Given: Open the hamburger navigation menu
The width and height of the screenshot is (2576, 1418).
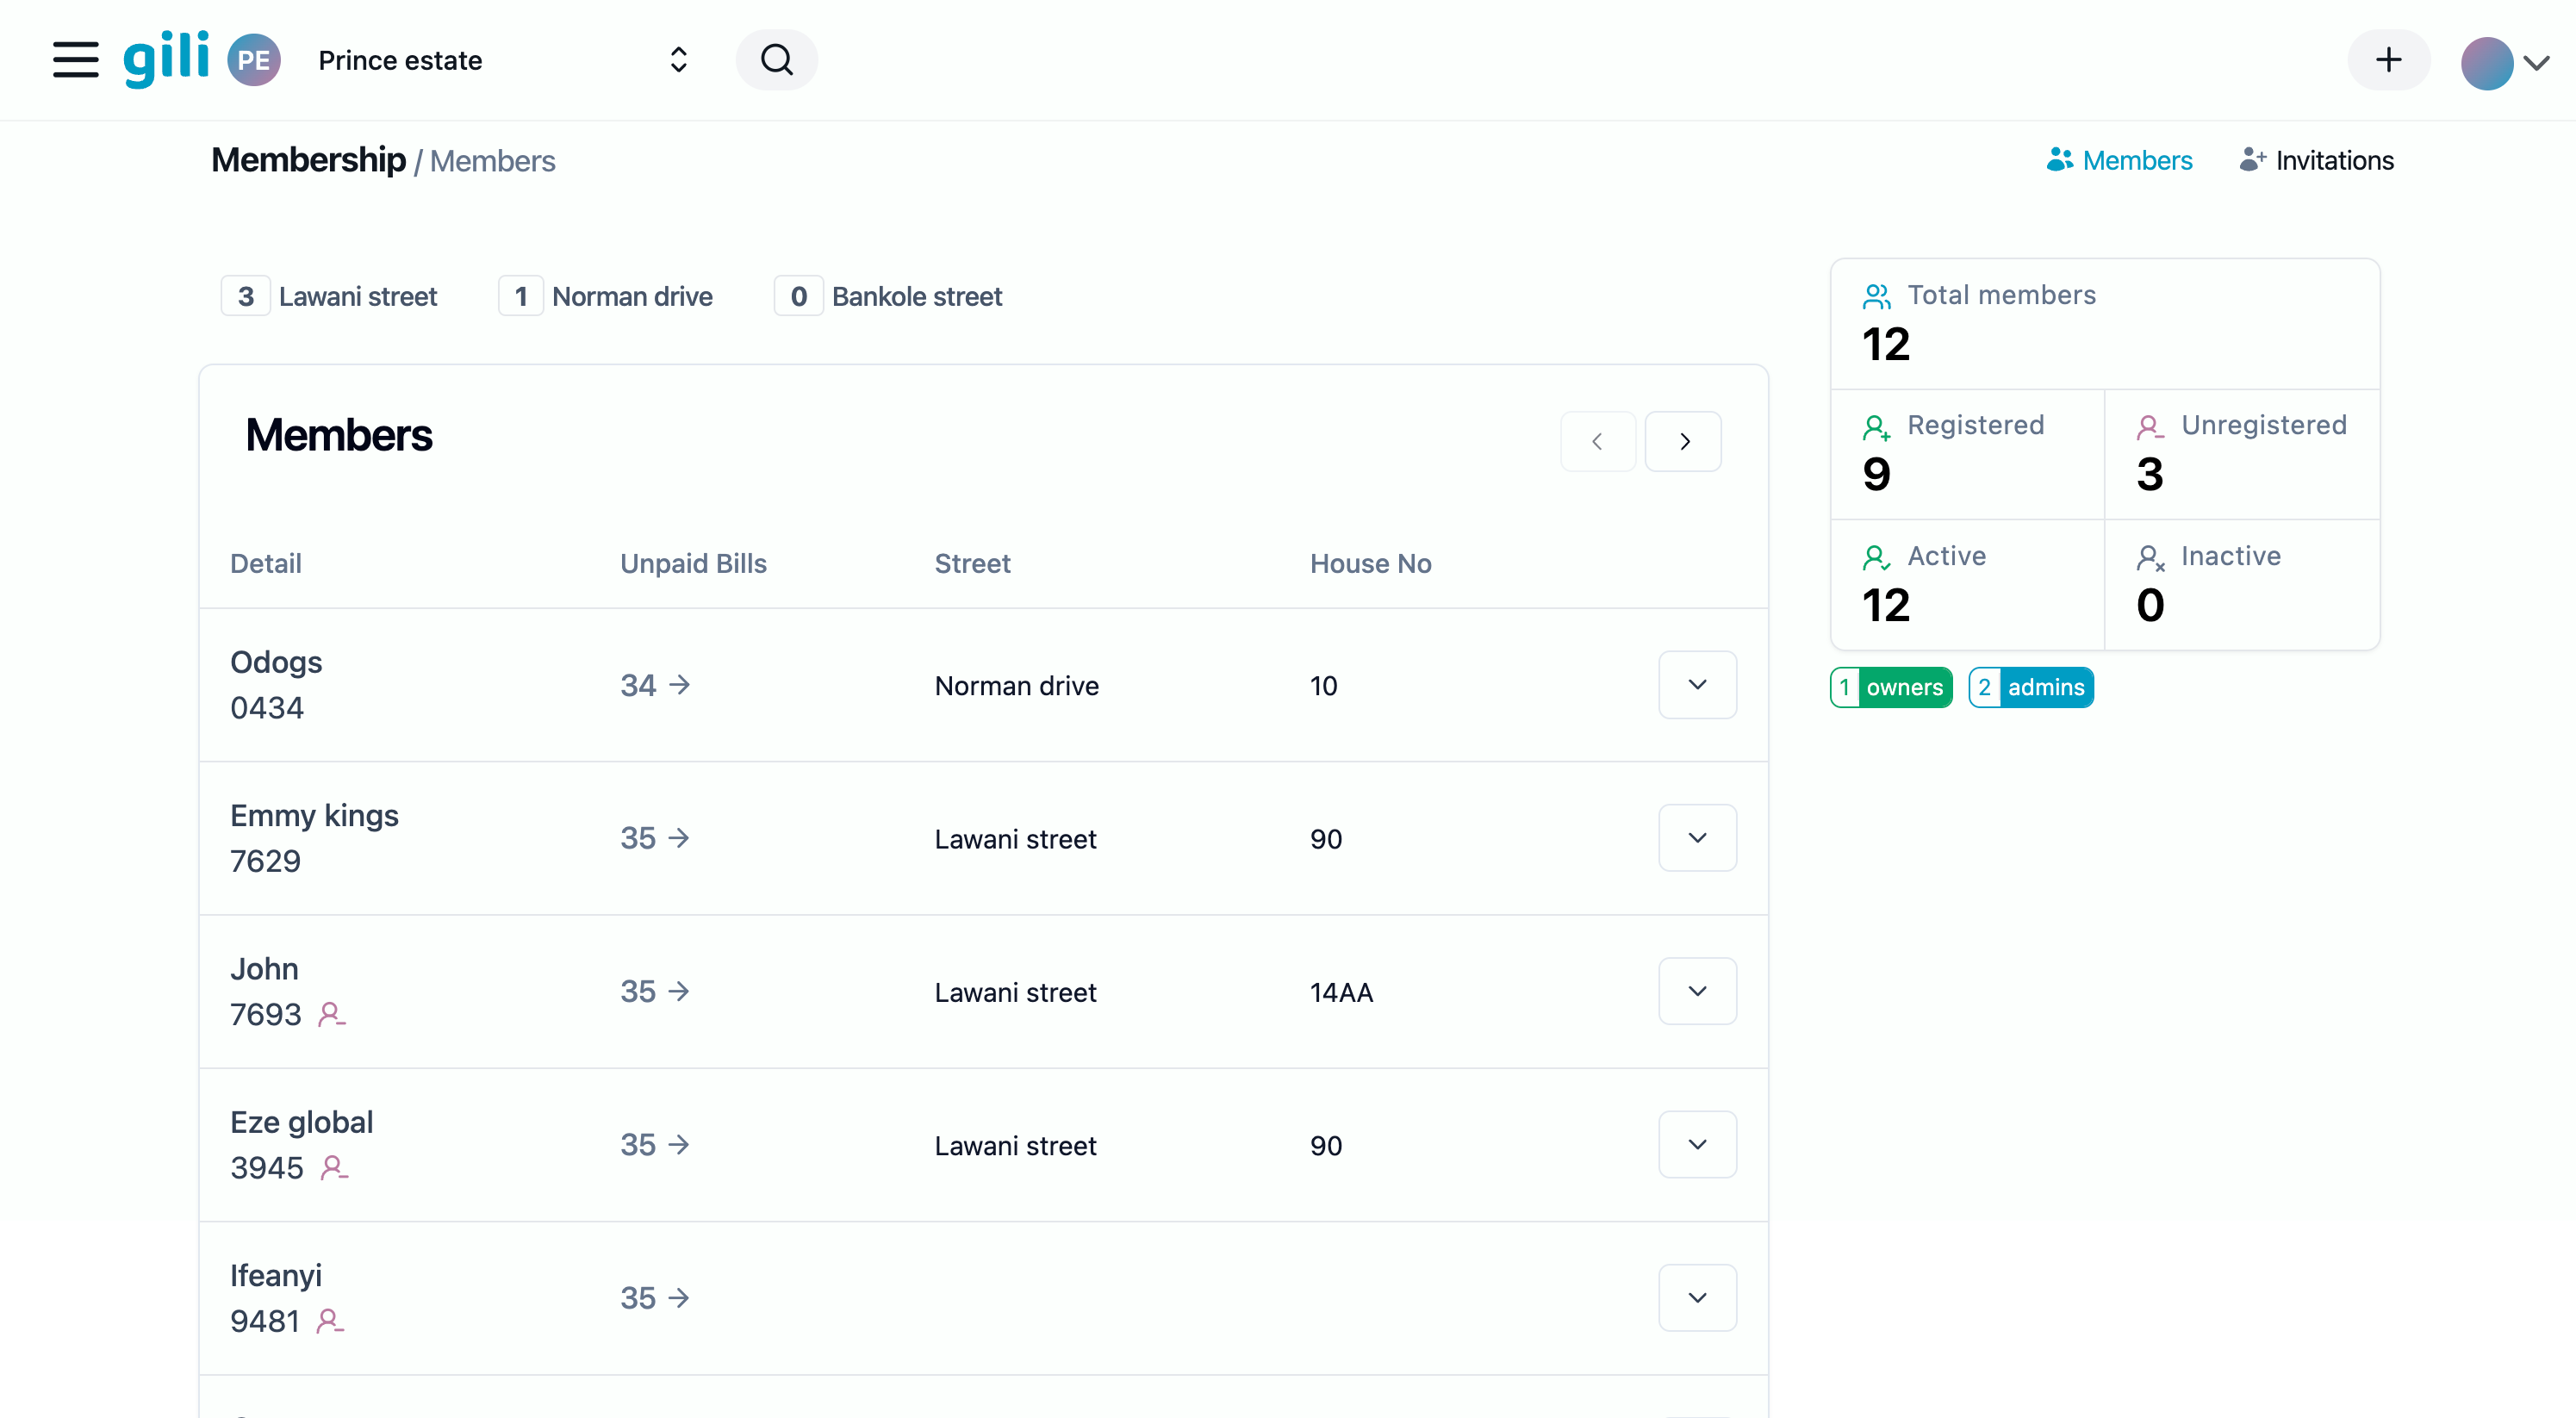Looking at the screenshot, I should click(x=76, y=60).
